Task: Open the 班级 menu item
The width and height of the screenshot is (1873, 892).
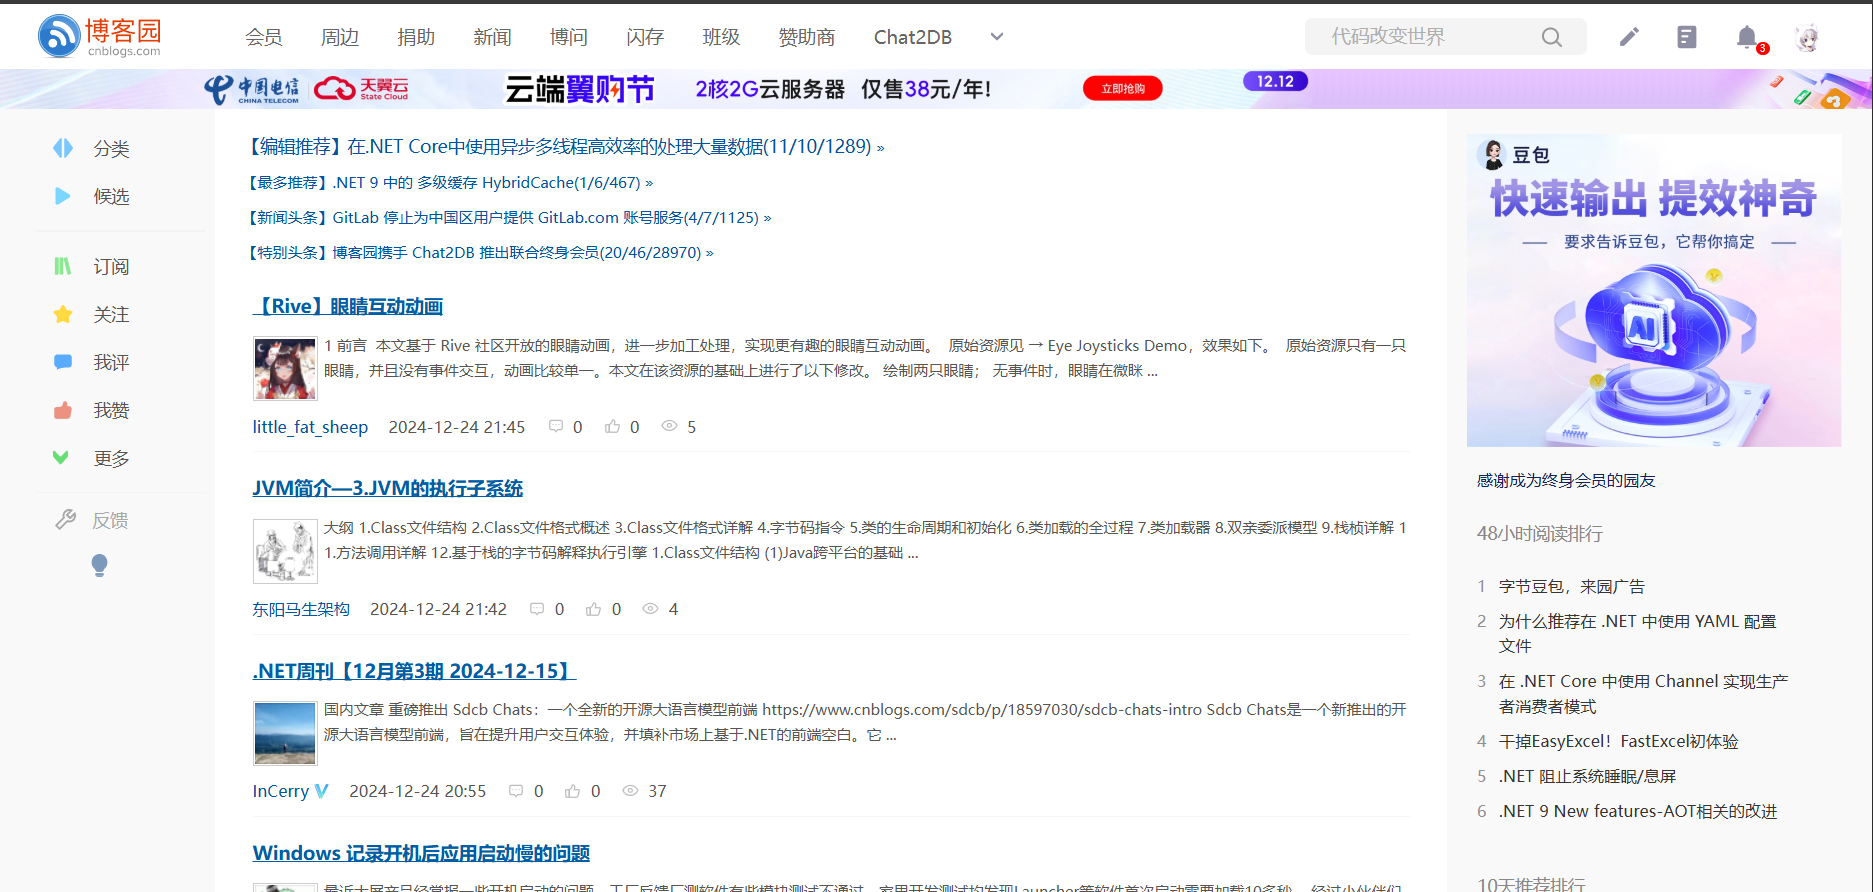Action: 721,37
